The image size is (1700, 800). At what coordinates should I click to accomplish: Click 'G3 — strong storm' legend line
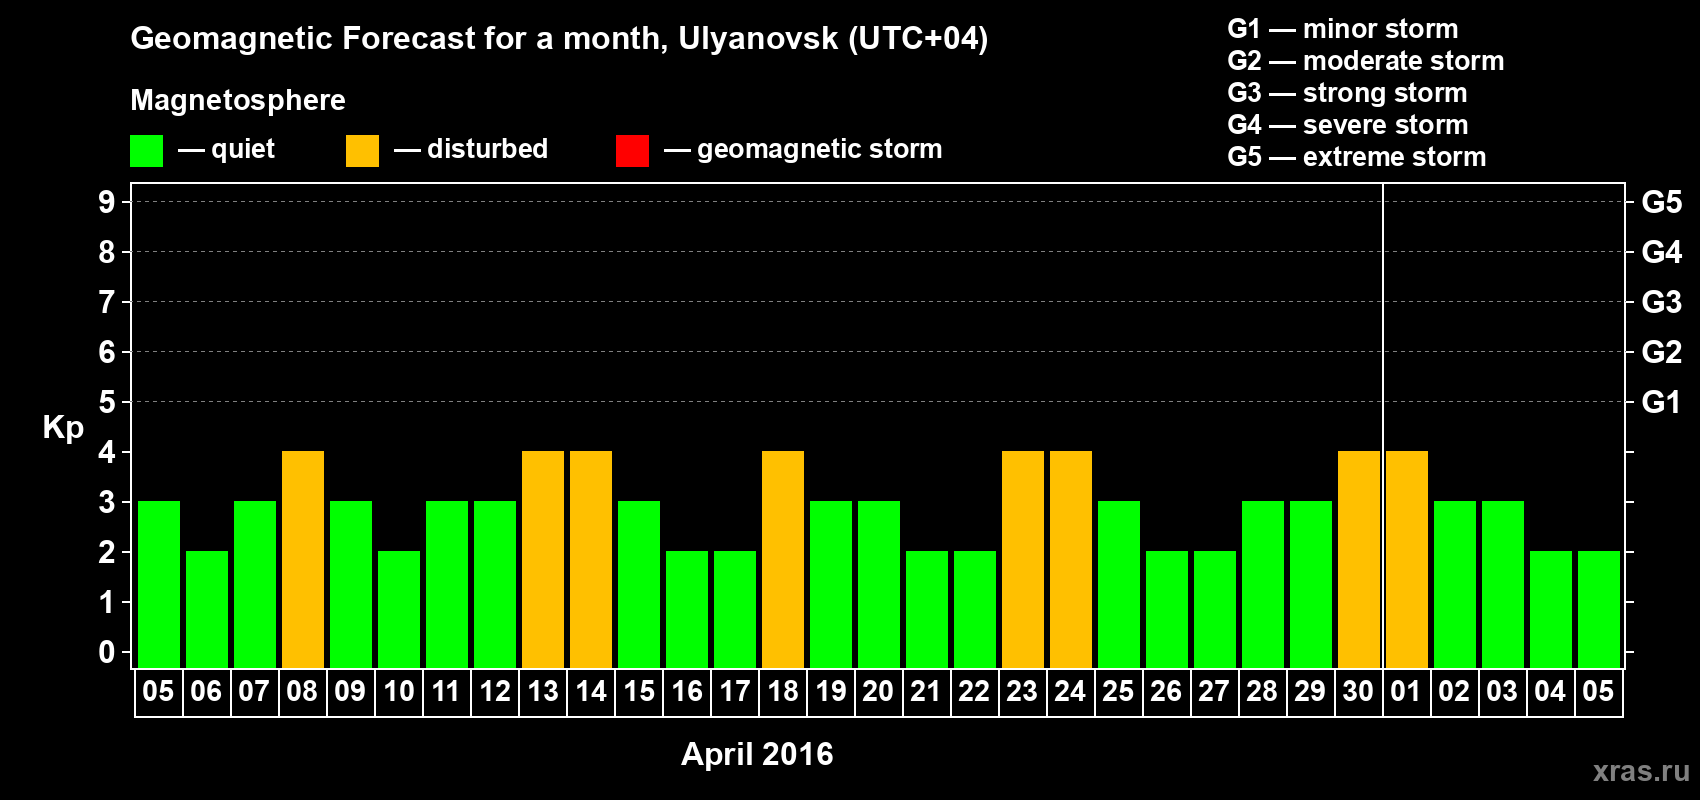[1347, 93]
